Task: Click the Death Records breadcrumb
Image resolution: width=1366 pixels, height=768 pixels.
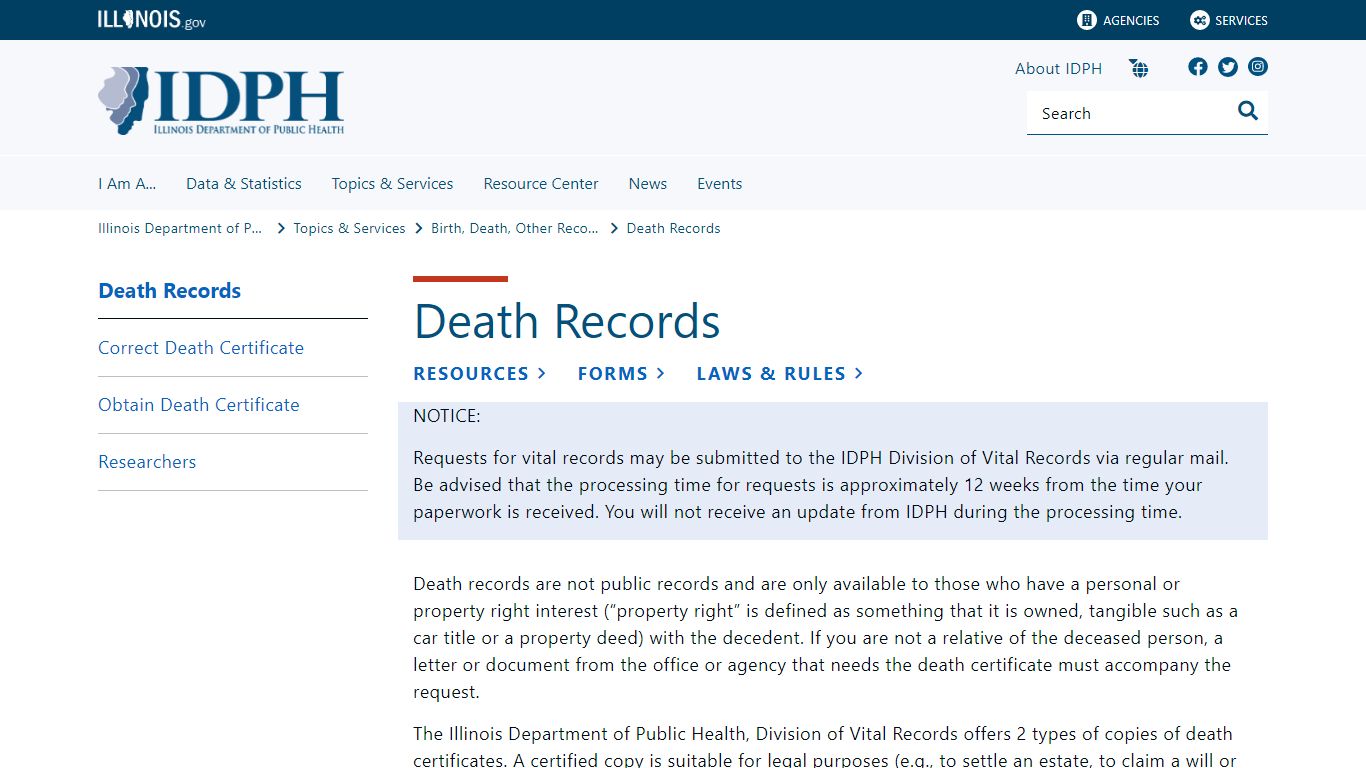Action: tap(673, 228)
